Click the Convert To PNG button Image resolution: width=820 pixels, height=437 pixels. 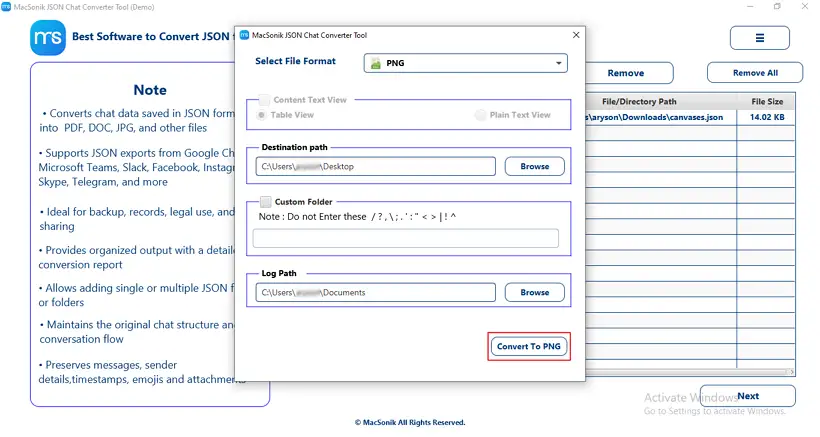tap(529, 347)
